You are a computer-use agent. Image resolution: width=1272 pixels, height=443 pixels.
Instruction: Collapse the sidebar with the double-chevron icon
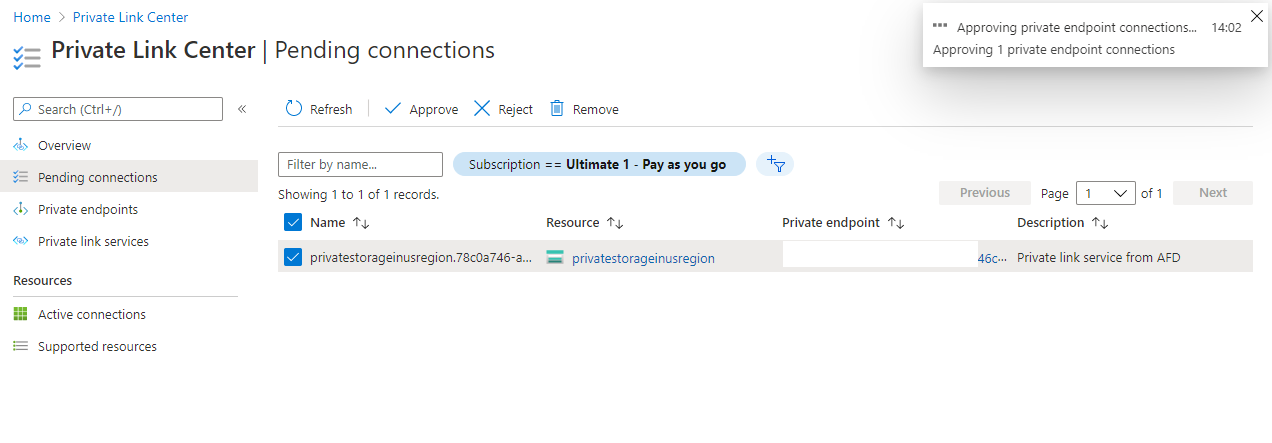[x=242, y=109]
